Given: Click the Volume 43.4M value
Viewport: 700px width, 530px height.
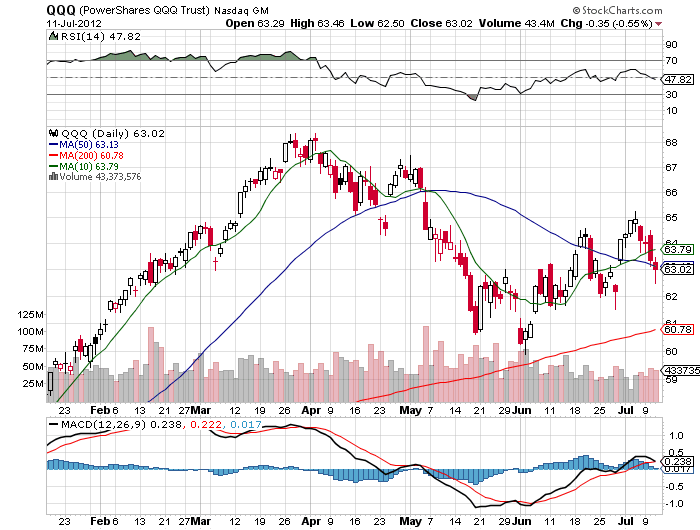Looking at the screenshot, I should 540,23.
